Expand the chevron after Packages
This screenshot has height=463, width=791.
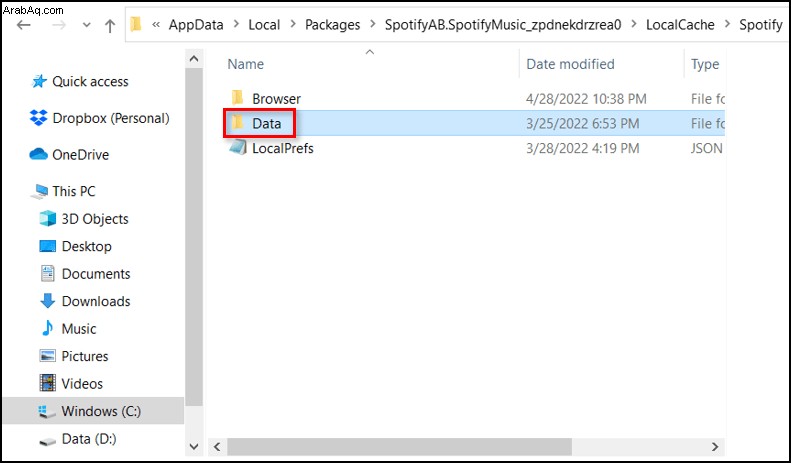tap(373, 24)
